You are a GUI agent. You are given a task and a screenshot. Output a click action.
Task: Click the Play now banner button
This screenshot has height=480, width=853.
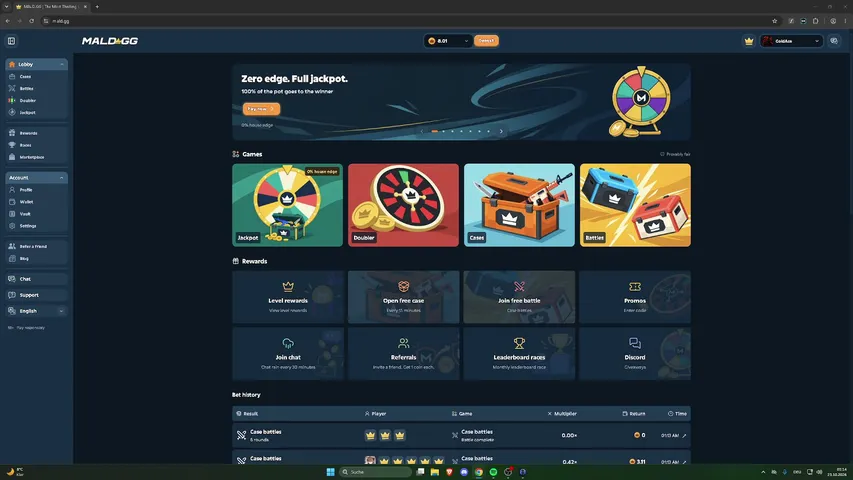click(x=261, y=109)
